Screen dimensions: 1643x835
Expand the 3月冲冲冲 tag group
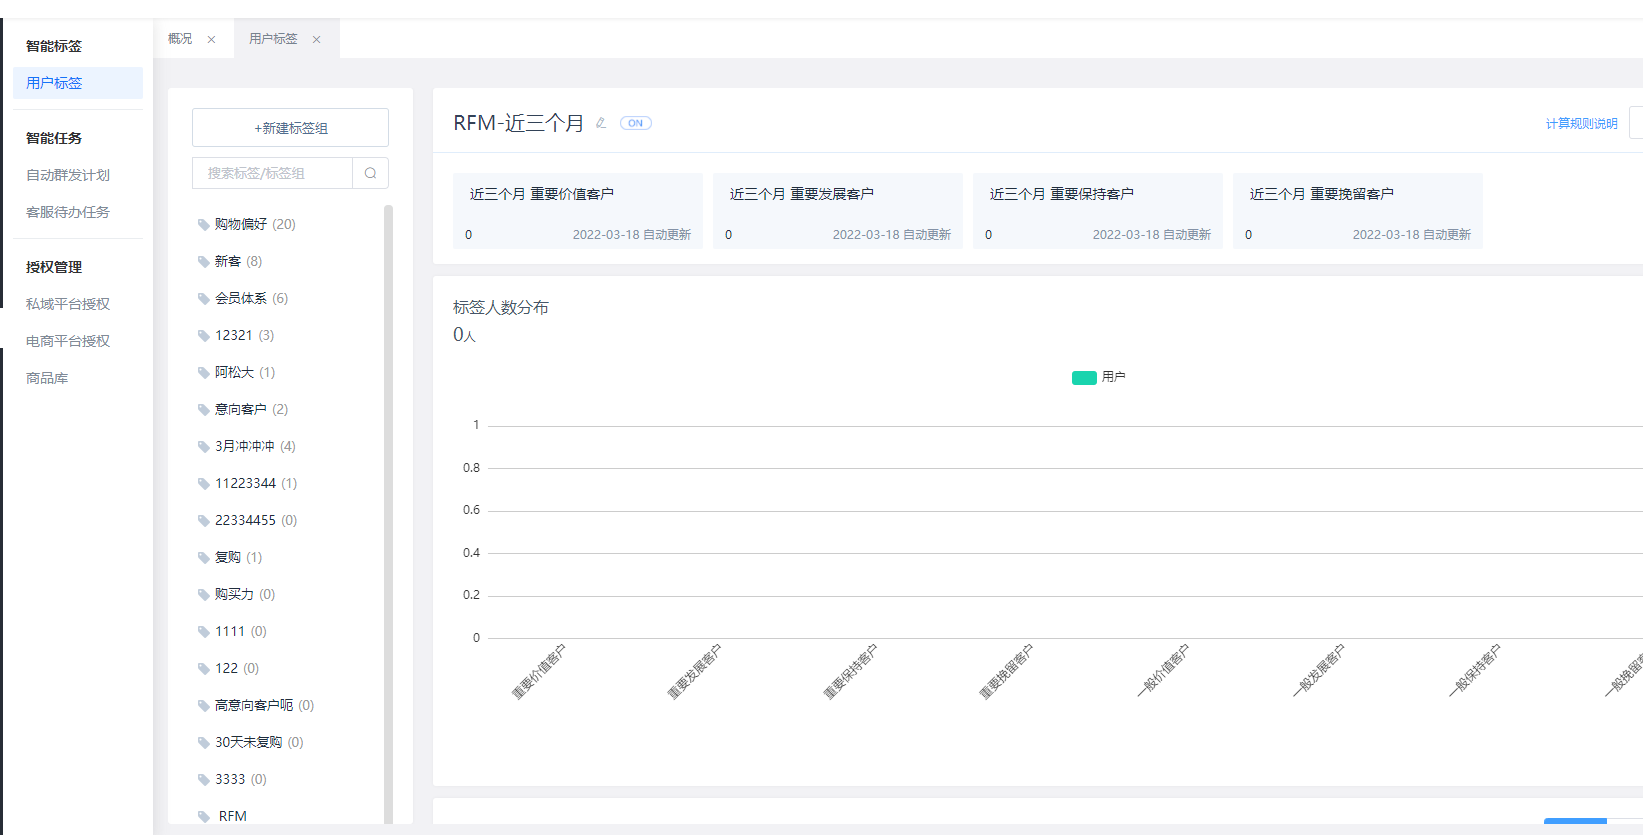click(x=244, y=447)
